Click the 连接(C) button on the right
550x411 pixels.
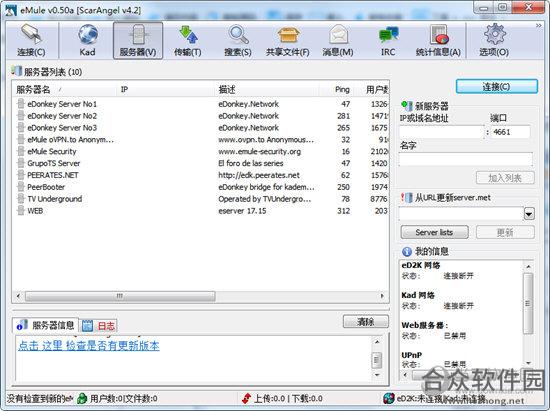(x=496, y=87)
